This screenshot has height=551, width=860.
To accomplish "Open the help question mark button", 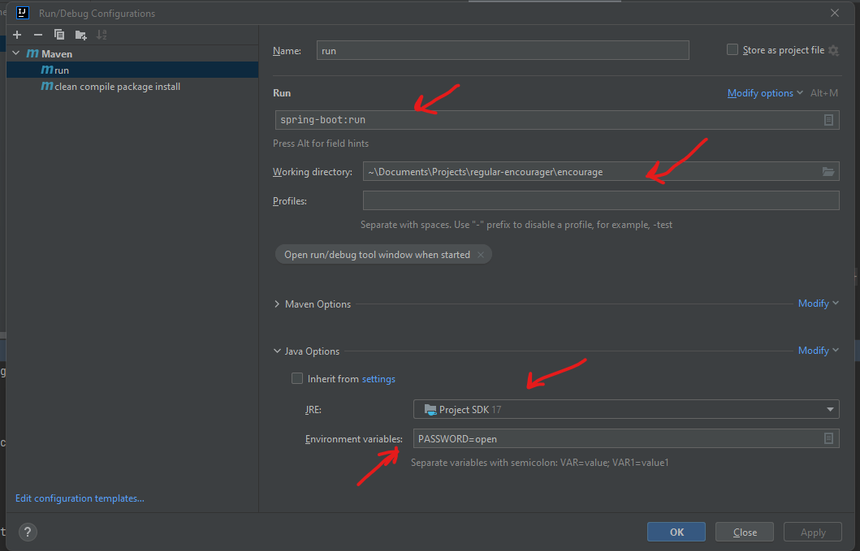I will click(27, 532).
